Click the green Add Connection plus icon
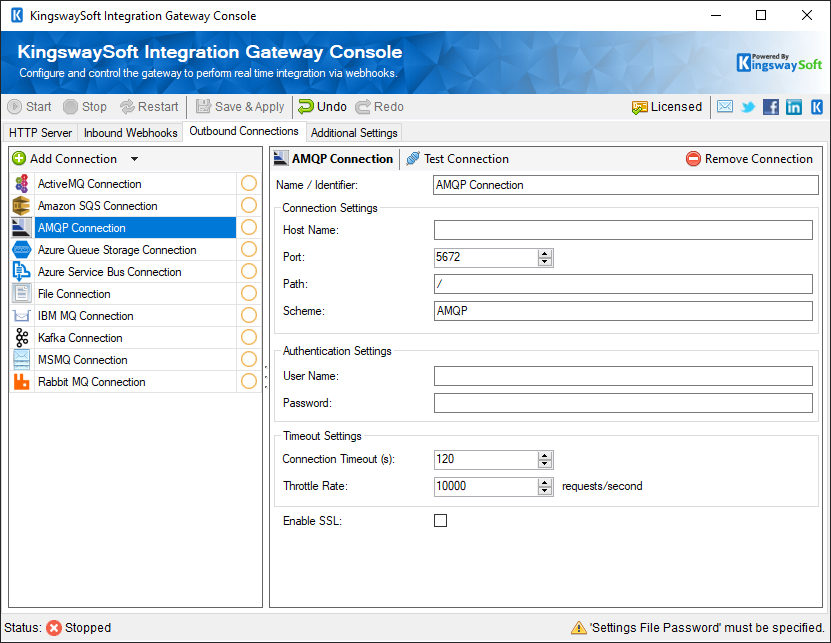 [19, 158]
